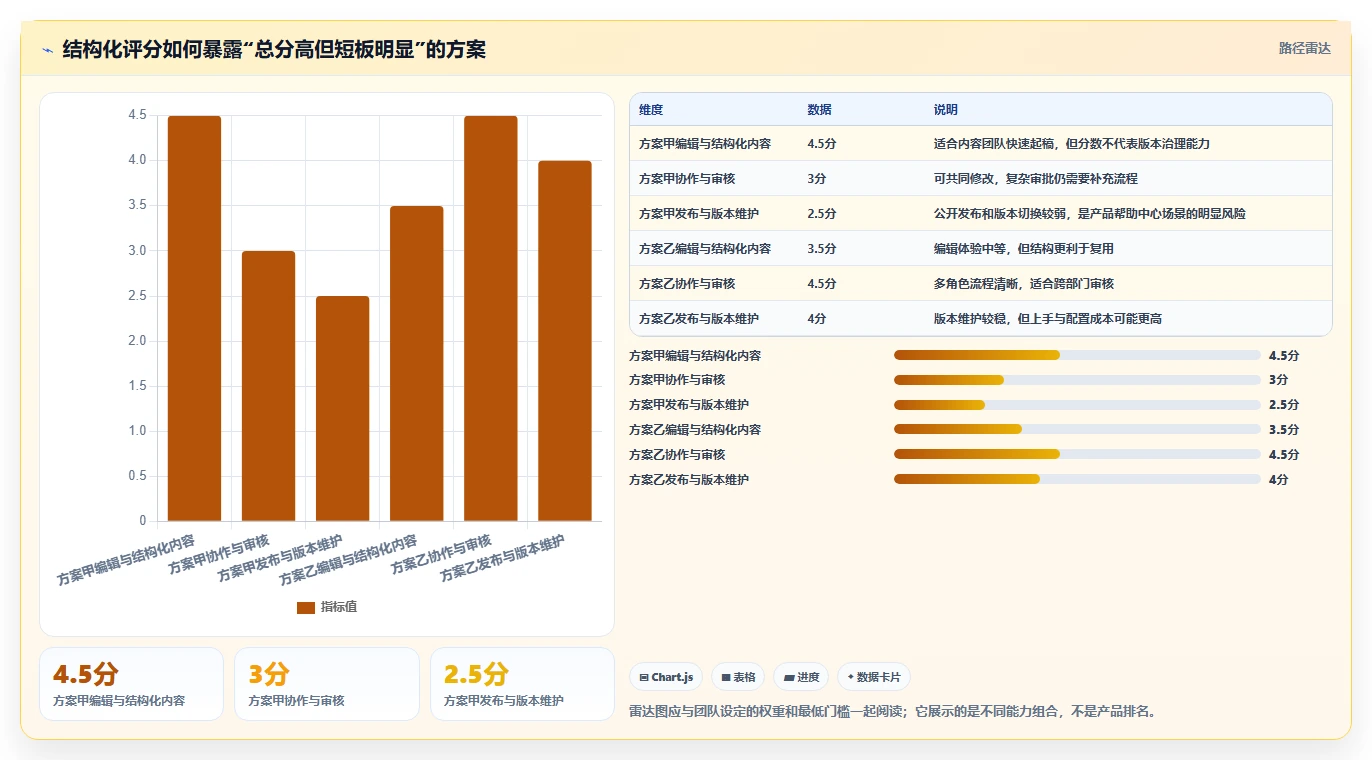
Task: Click the 表格 chip
Action: [738, 677]
